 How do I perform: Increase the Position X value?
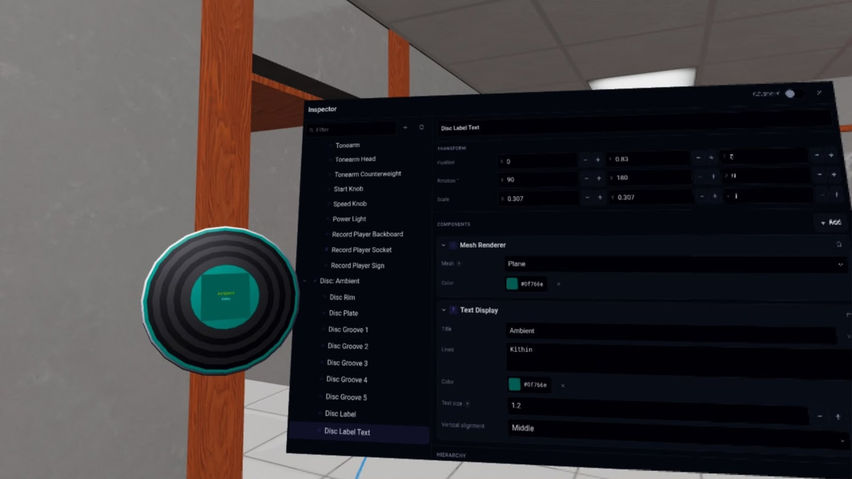tap(598, 160)
